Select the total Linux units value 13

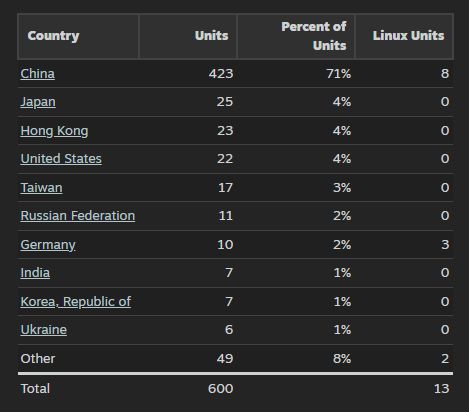pyautogui.click(x=441, y=389)
